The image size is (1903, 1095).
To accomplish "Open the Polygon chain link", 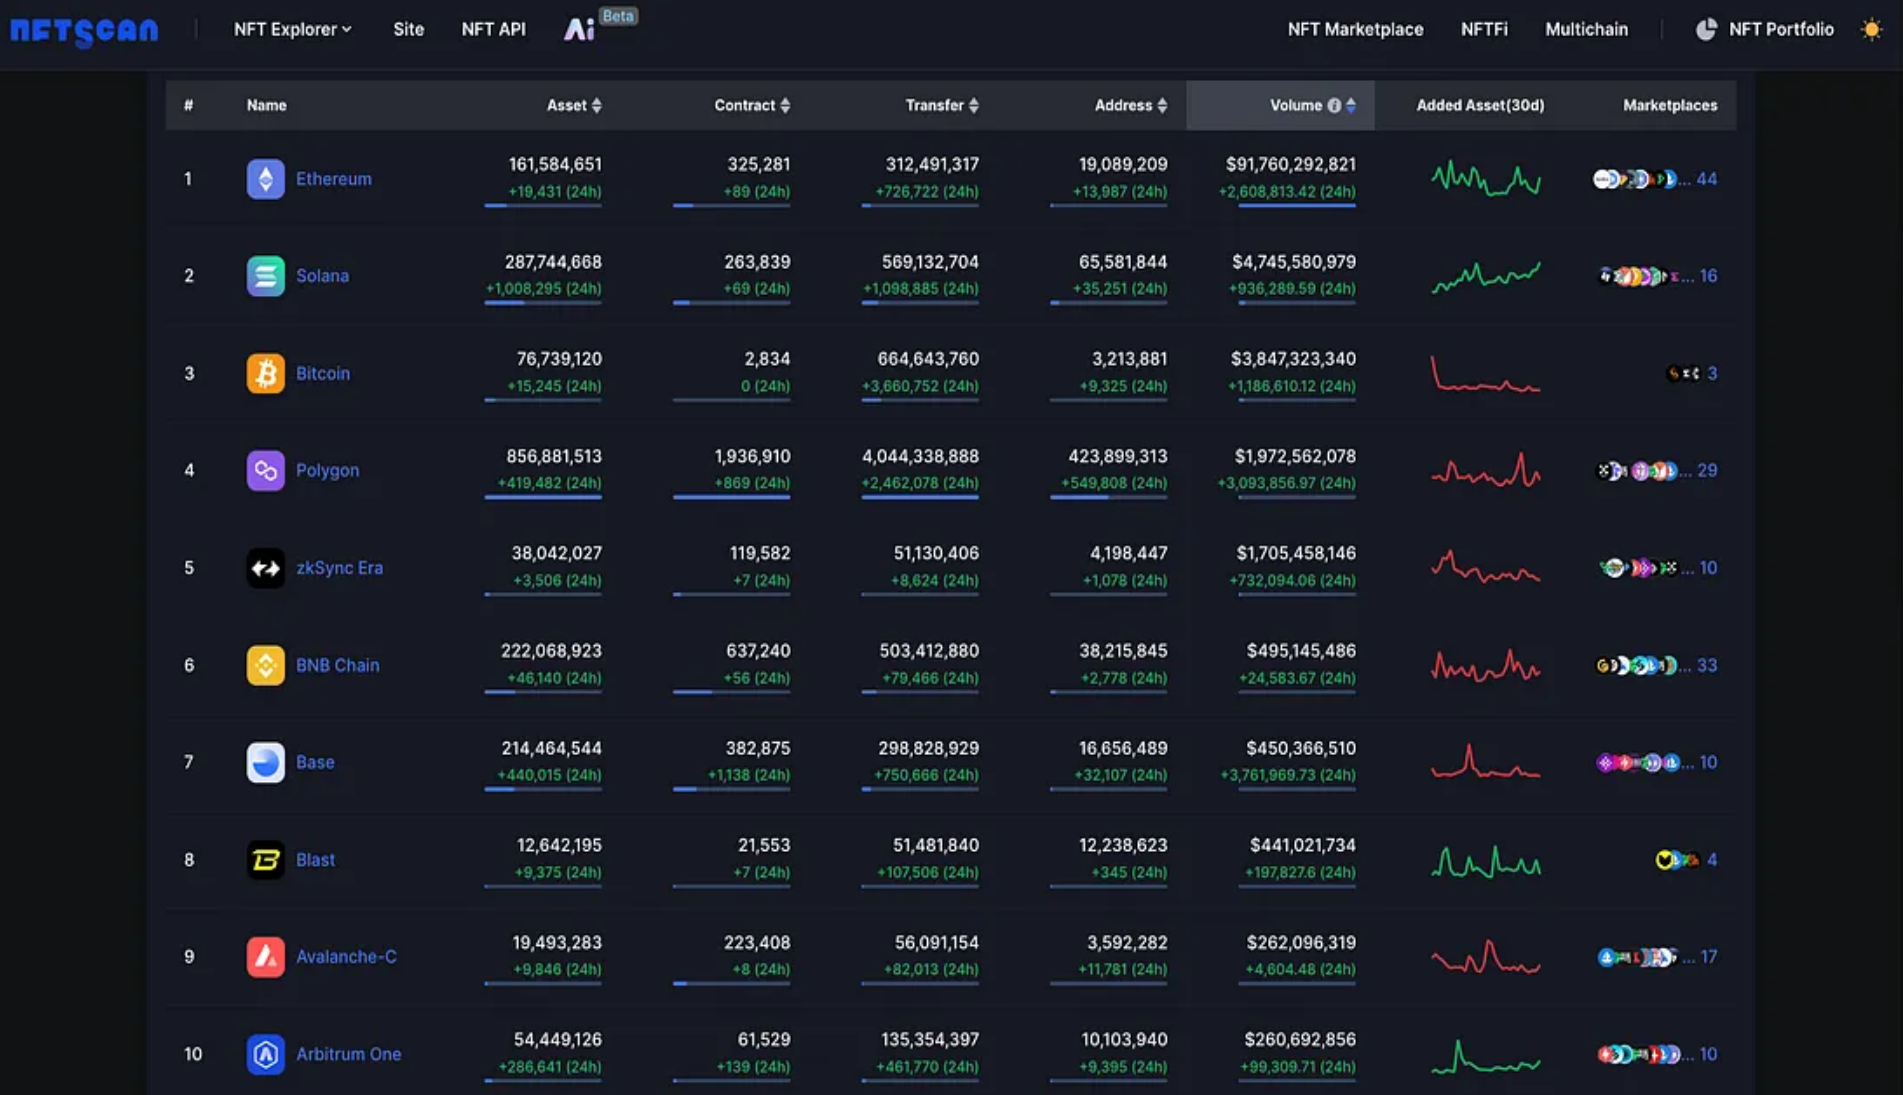I will [x=327, y=470].
